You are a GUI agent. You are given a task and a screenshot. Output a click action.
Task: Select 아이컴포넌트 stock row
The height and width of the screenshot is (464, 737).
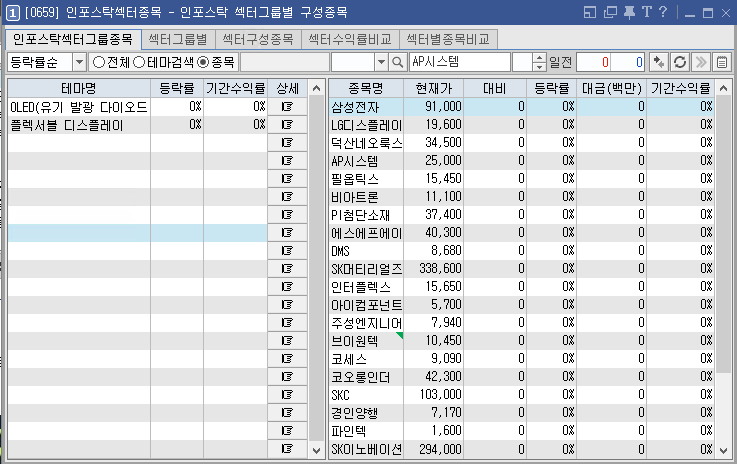522,305
